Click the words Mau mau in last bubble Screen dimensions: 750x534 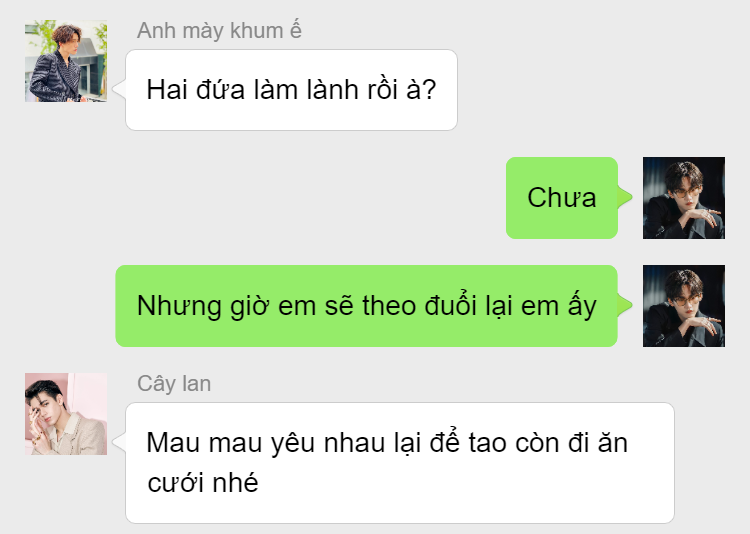click(x=204, y=443)
